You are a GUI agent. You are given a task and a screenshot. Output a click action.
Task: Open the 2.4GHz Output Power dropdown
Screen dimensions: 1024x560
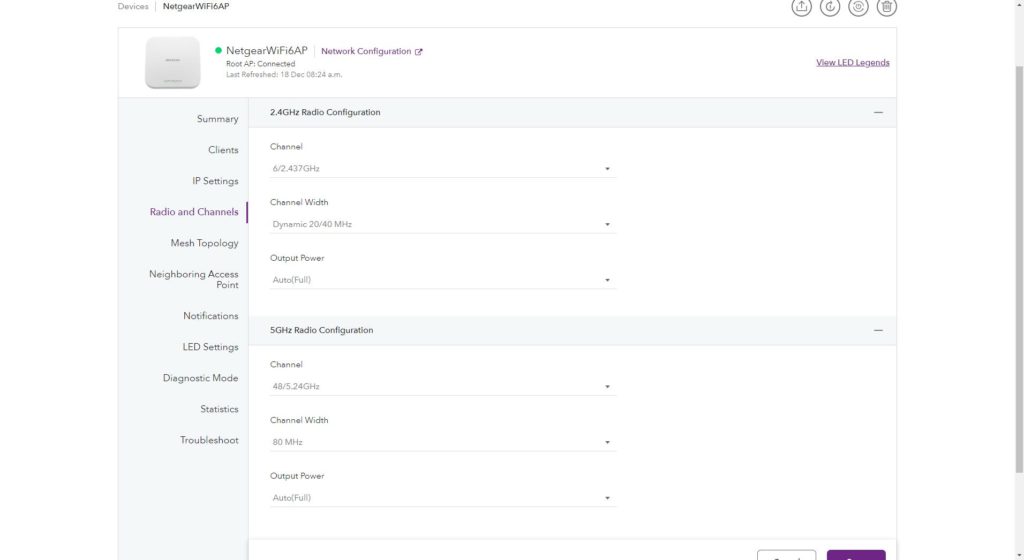point(442,280)
